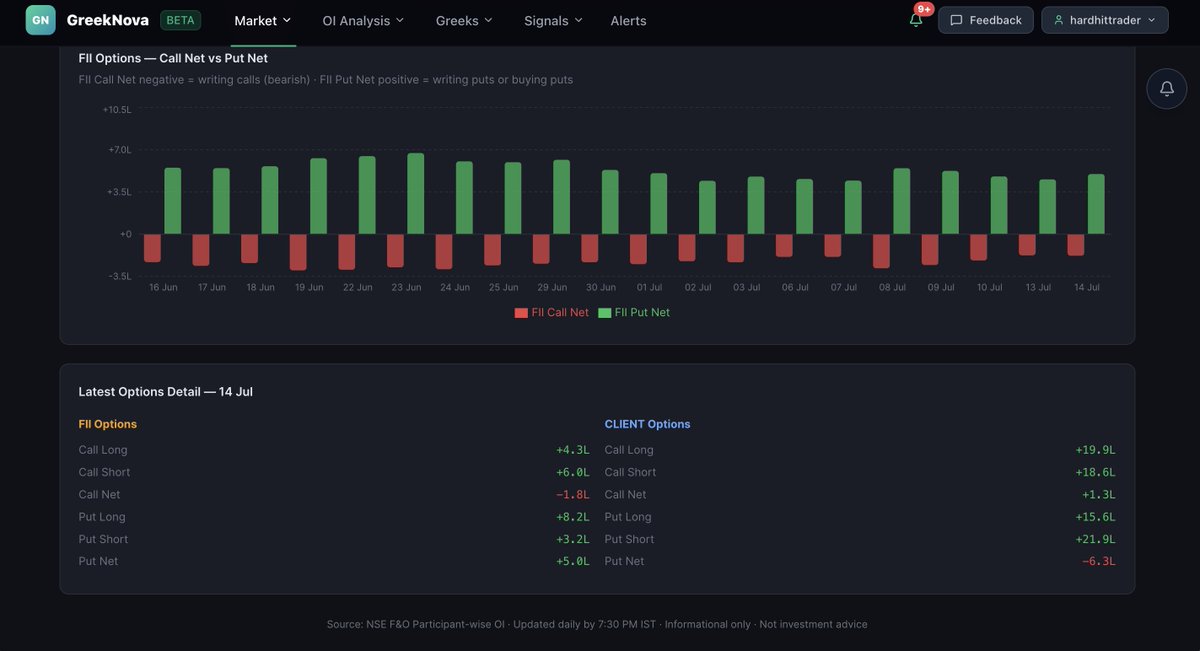Click FII Call Short value +6.0L
Image resolution: width=1200 pixels, height=651 pixels.
[x=573, y=472]
